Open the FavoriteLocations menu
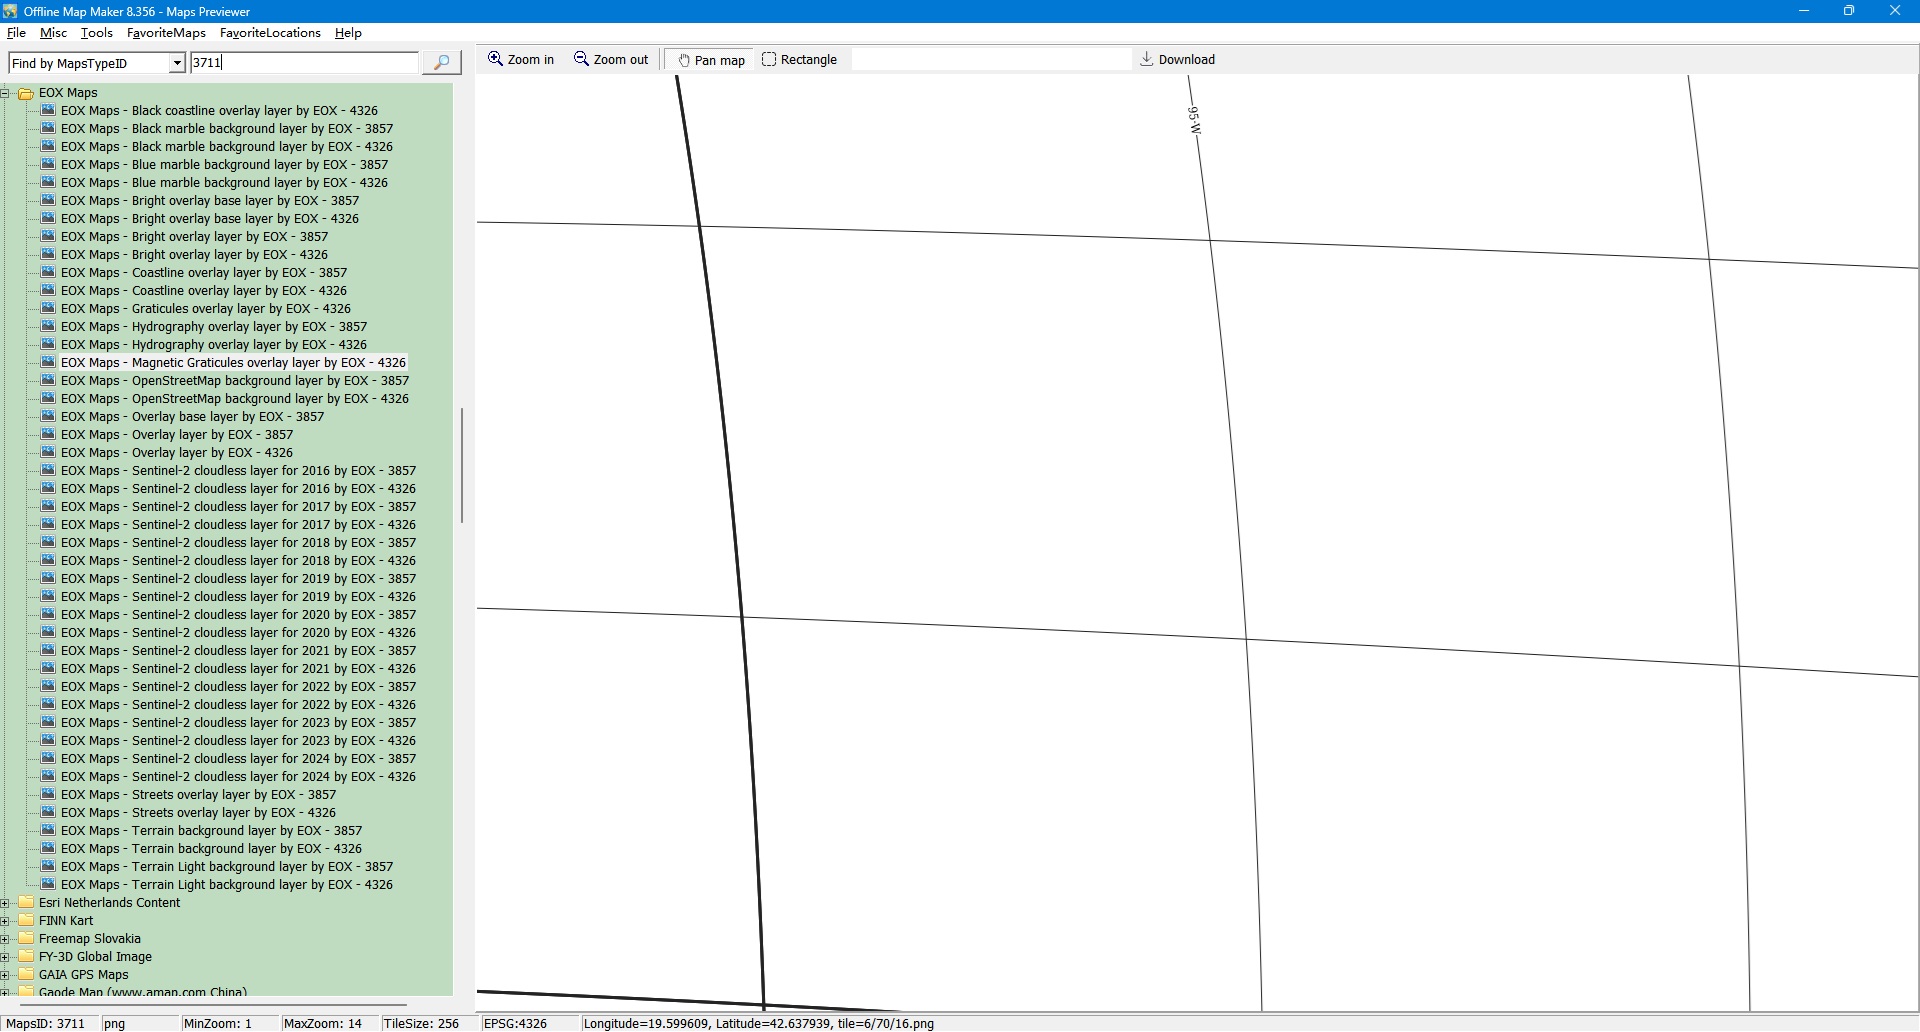 270,33
